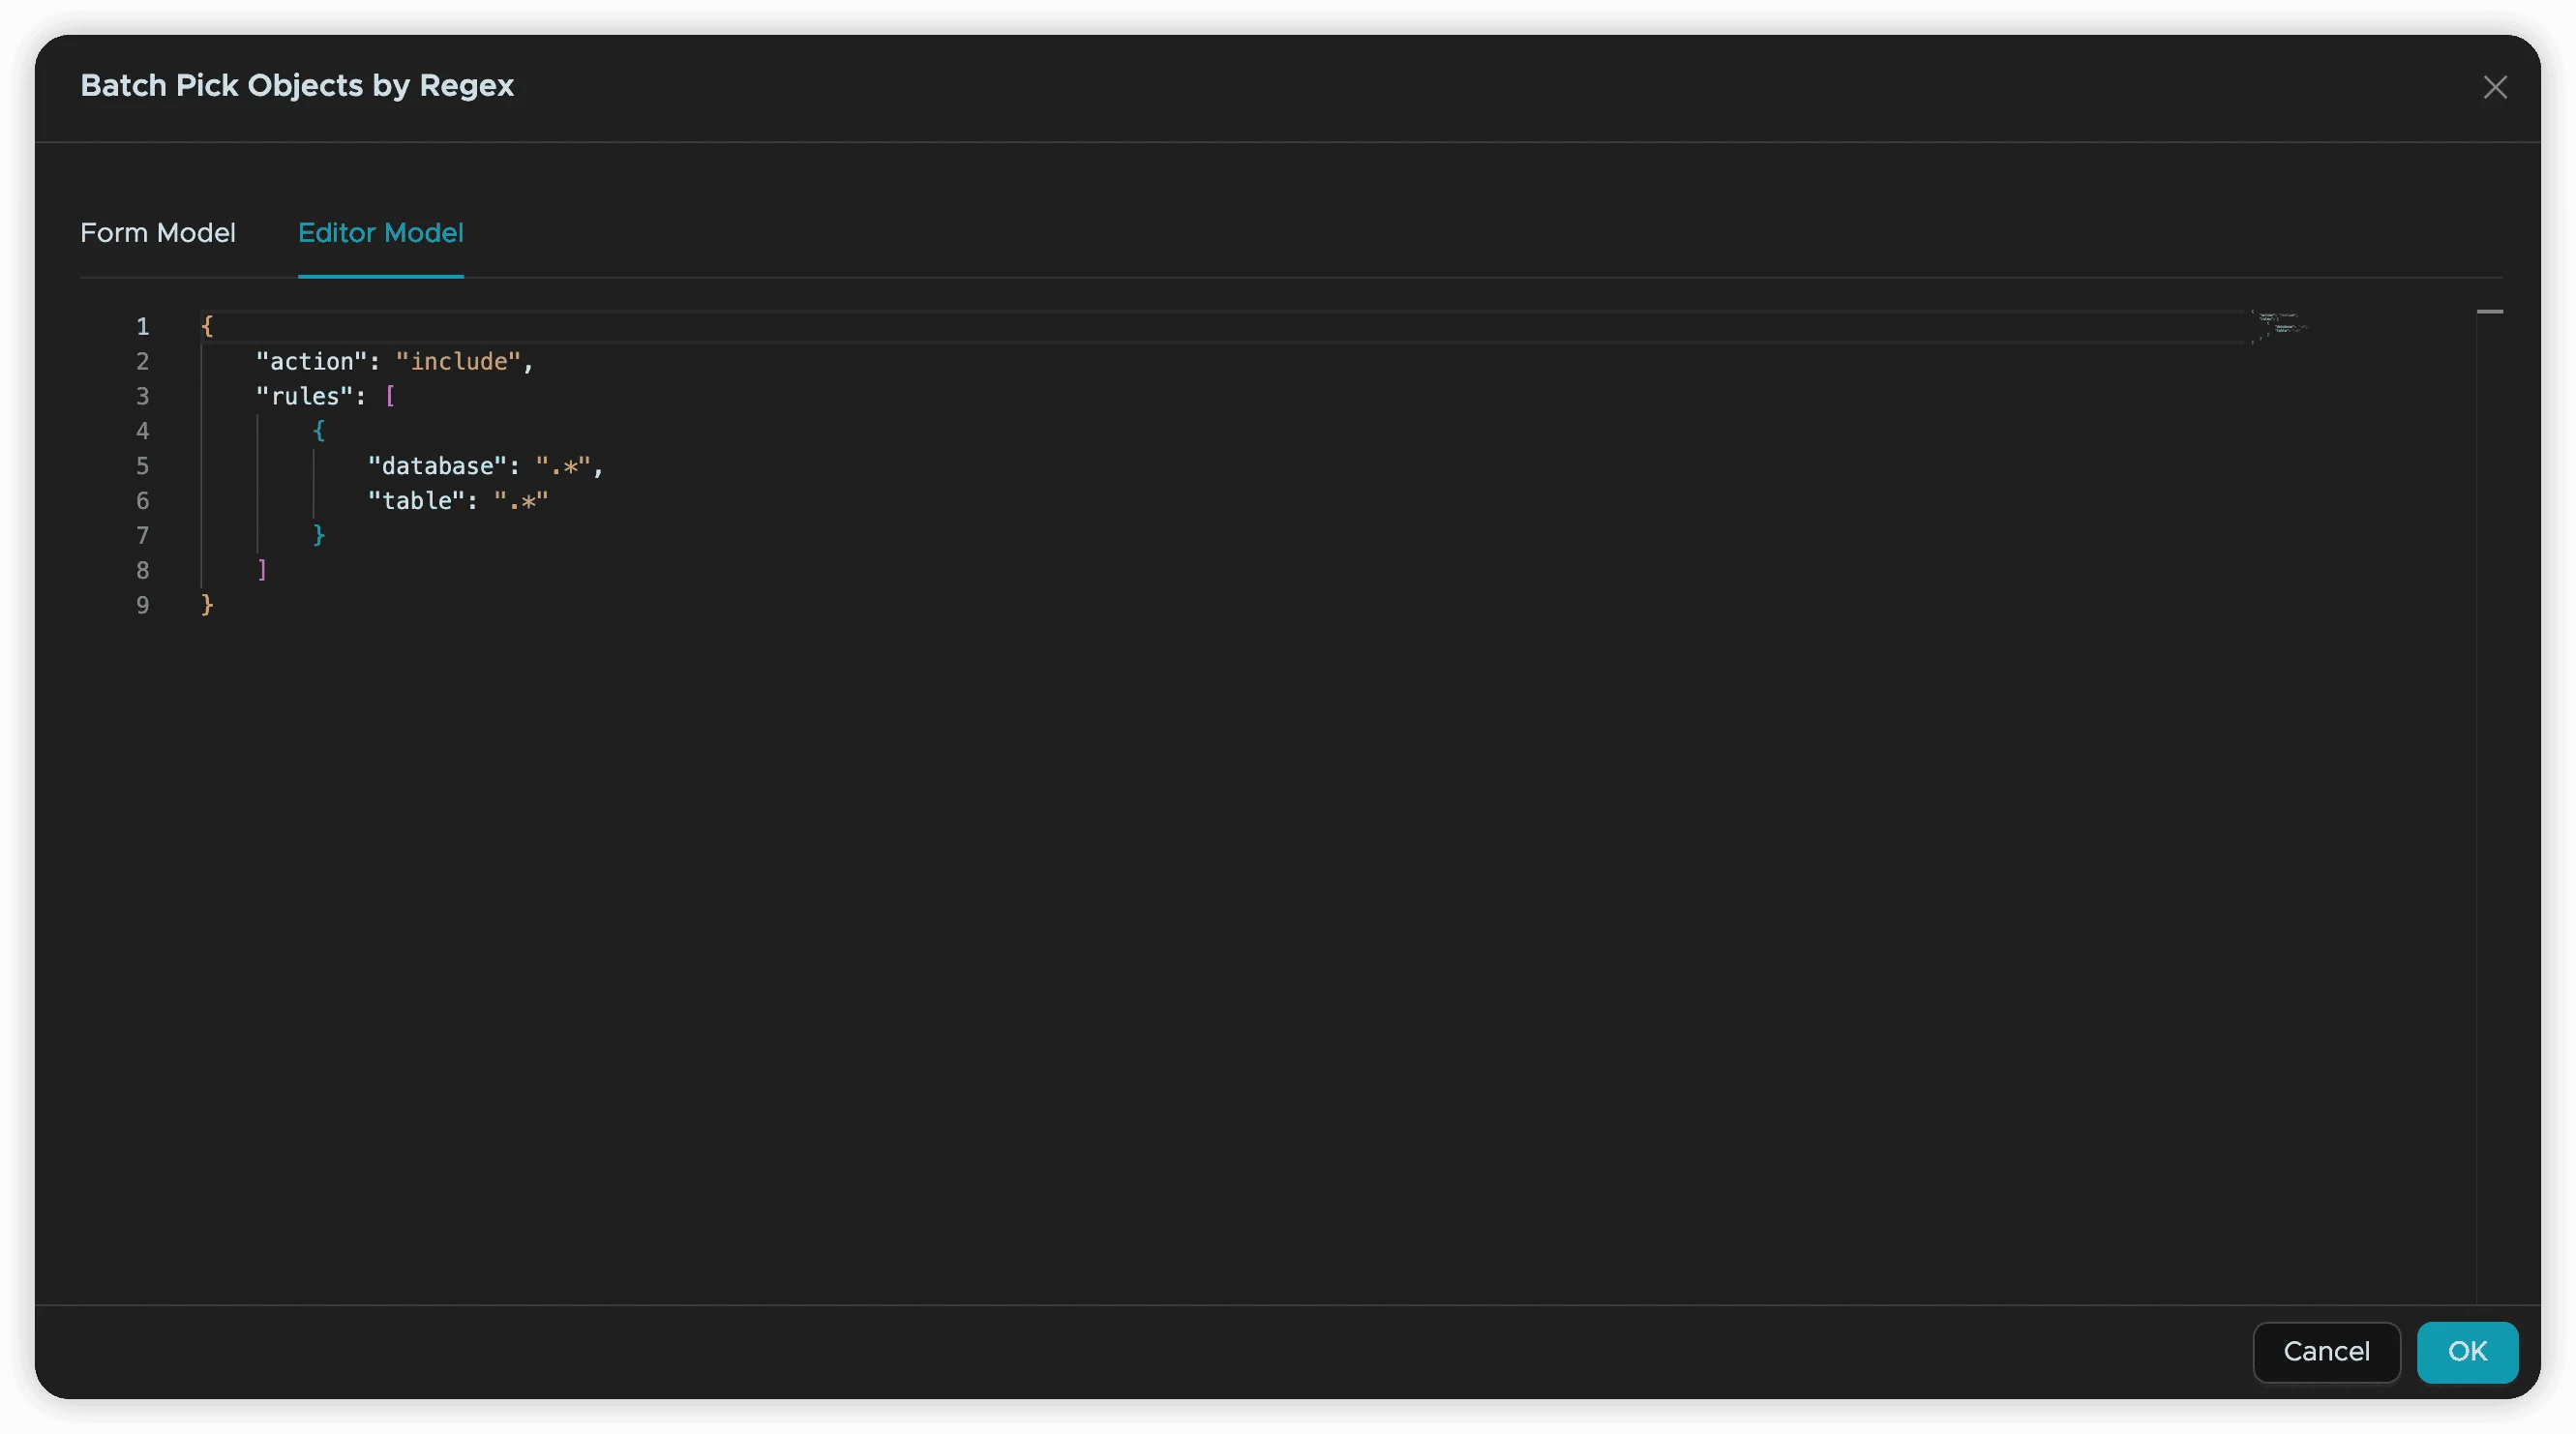The image size is (2576, 1434).
Task: Click the "table" key text
Action: point(417,501)
